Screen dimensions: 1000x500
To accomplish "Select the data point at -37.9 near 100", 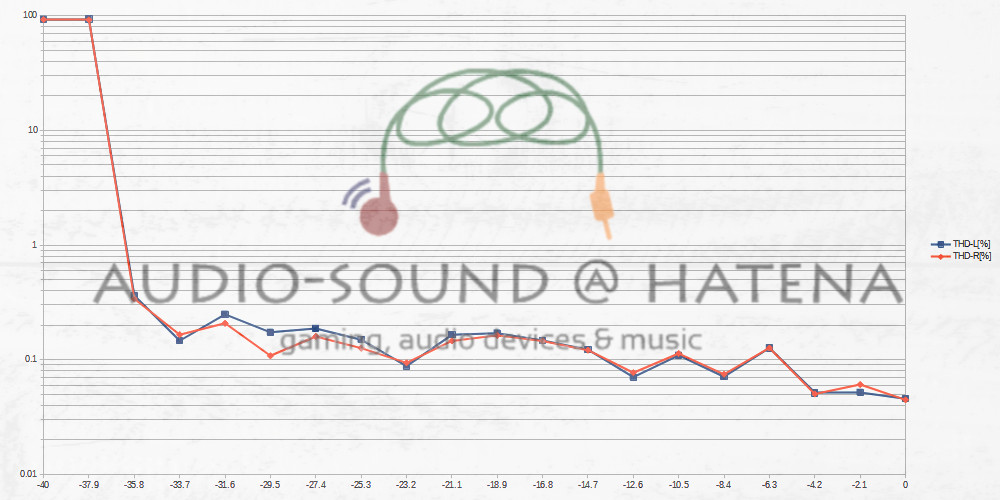I will click(x=89, y=19).
